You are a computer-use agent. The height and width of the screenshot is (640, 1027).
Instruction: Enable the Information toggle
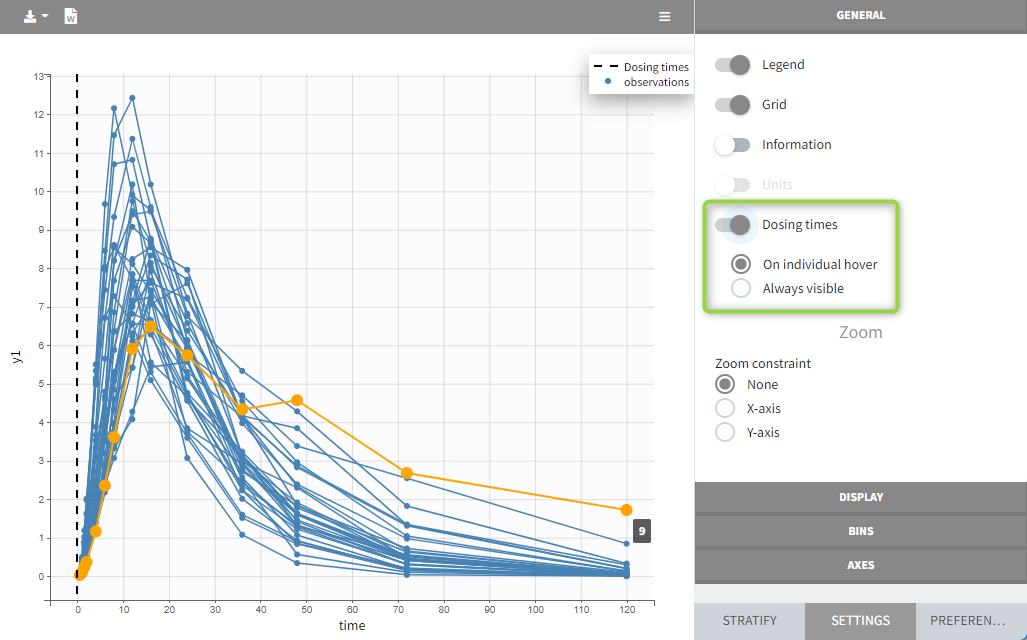coord(732,145)
